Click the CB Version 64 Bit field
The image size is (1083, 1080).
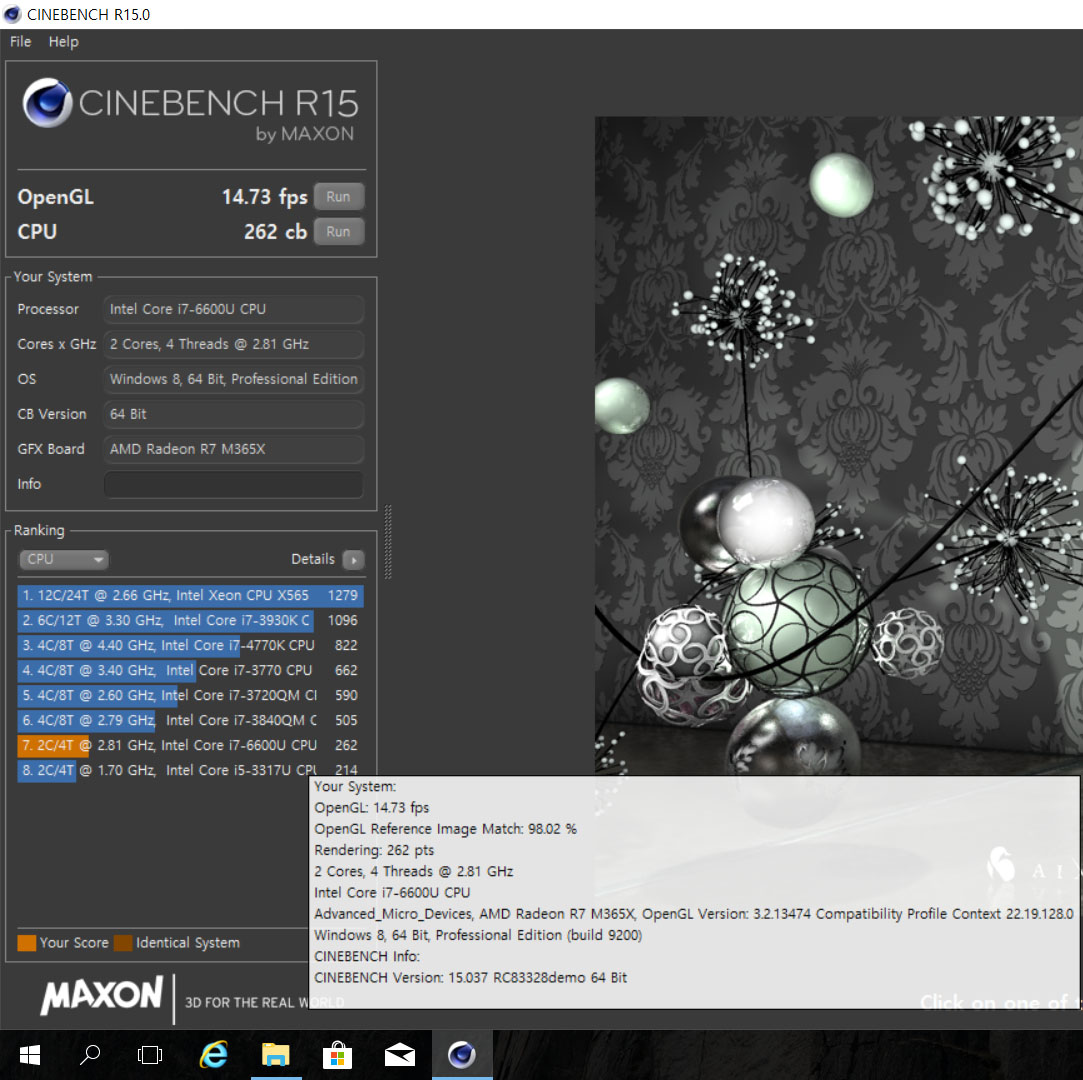click(233, 414)
